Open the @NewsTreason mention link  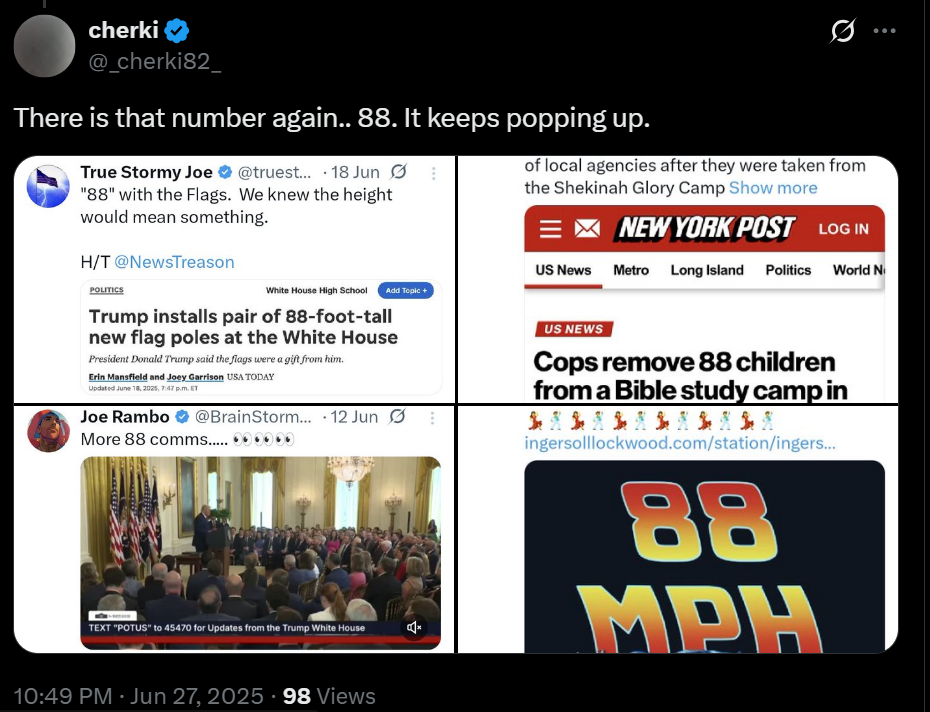point(174,262)
